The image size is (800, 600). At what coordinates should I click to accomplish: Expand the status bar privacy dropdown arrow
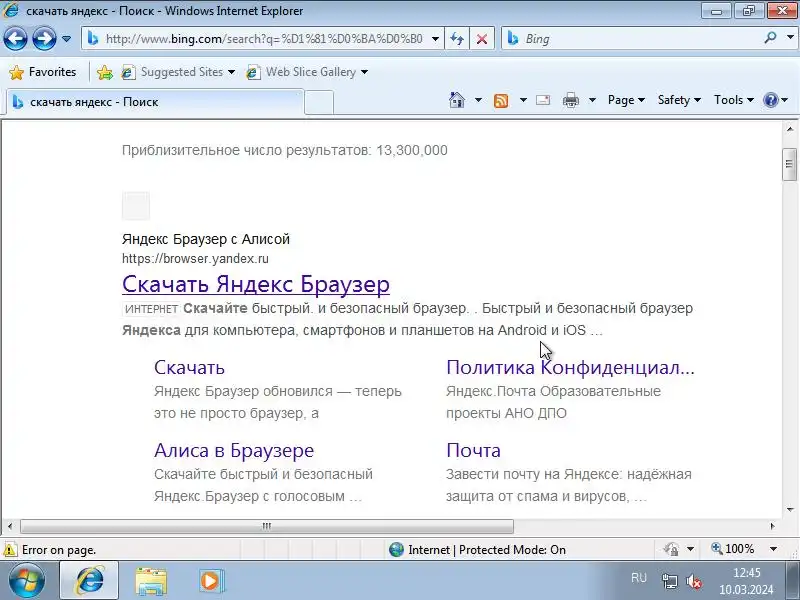(x=690, y=549)
